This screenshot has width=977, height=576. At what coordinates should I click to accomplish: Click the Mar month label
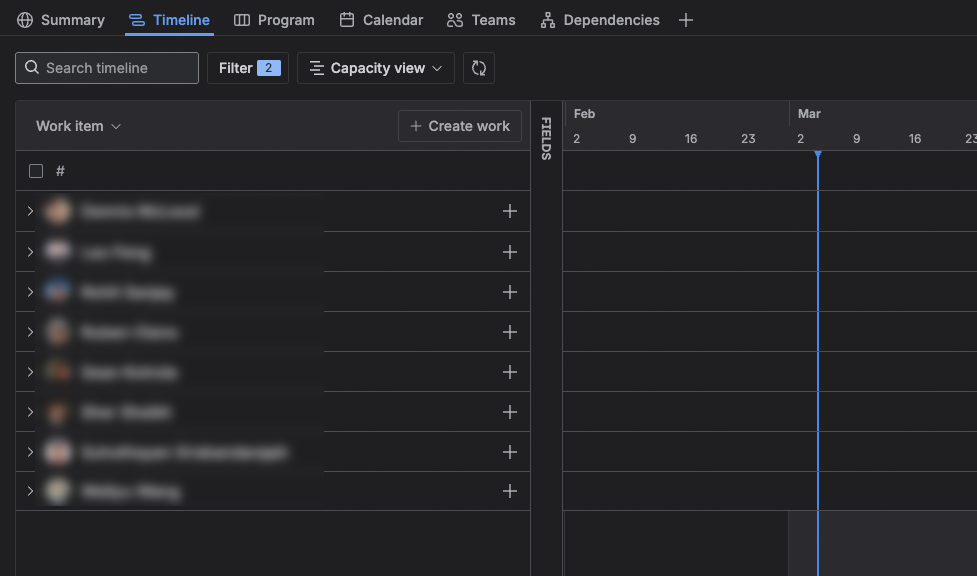tap(809, 113)
